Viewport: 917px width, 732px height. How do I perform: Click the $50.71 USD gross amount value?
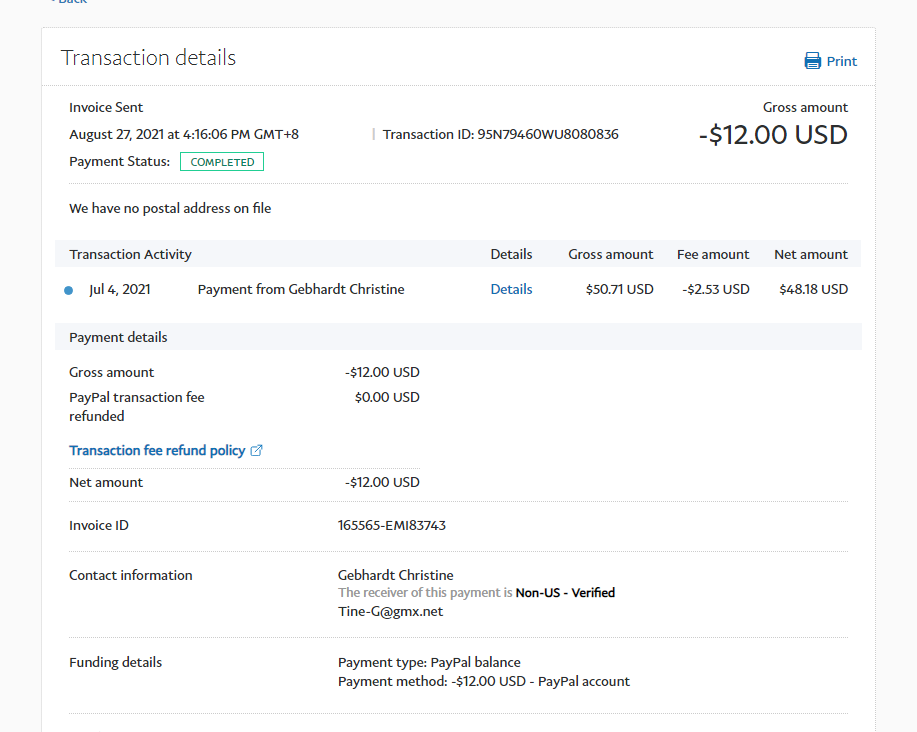pos(619,289)
